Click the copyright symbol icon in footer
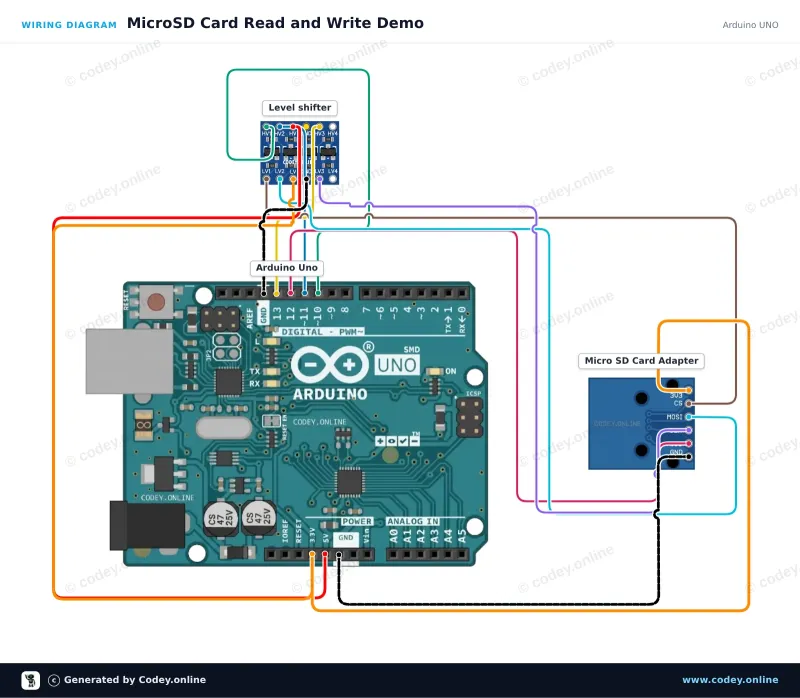This screenshot has width=800, height=698. coord(54,680)
